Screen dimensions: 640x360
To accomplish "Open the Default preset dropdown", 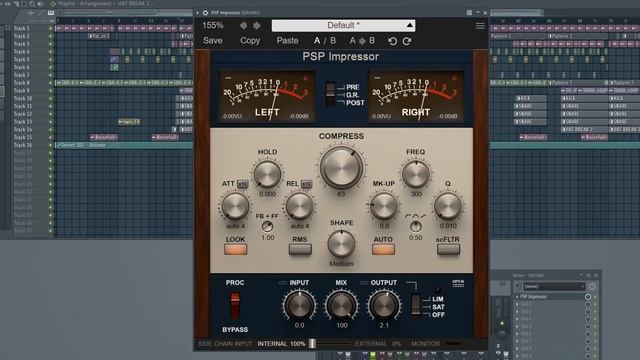I will [343, 26].
